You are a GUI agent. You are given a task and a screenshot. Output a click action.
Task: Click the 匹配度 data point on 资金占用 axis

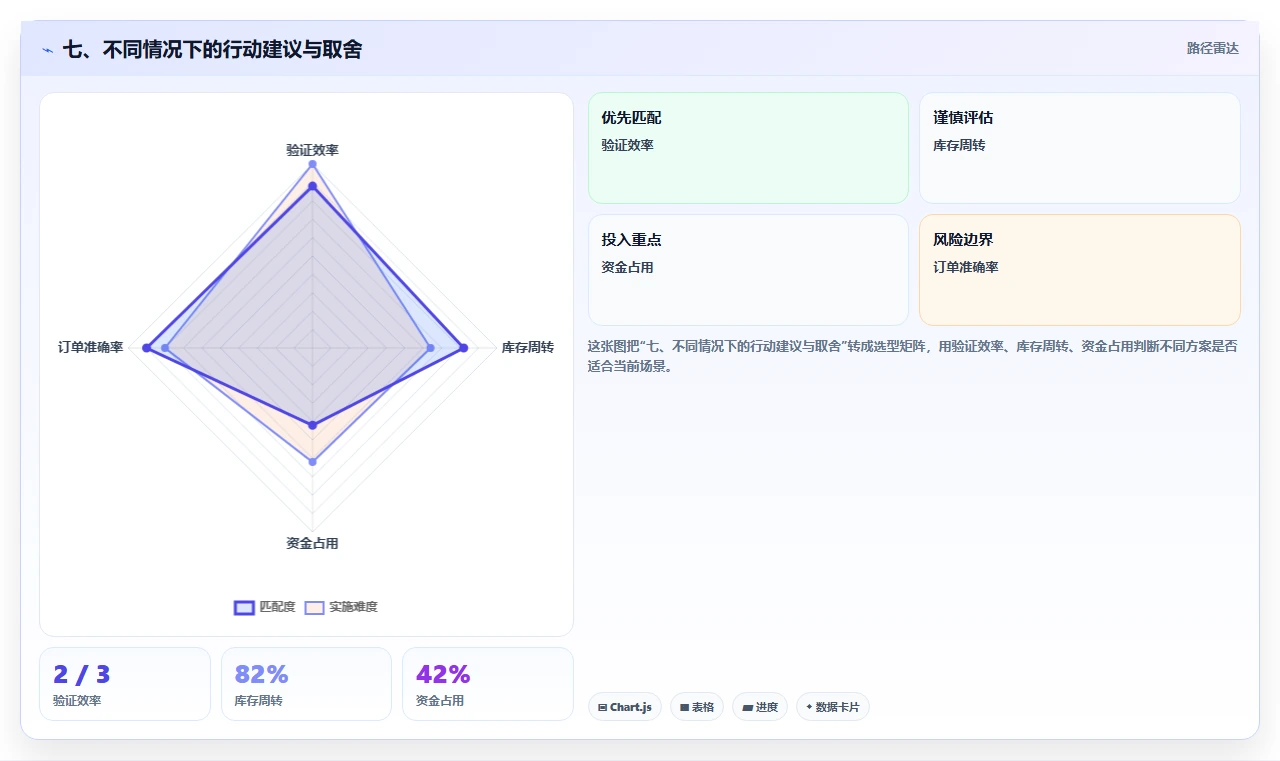[x=312, y=425]
